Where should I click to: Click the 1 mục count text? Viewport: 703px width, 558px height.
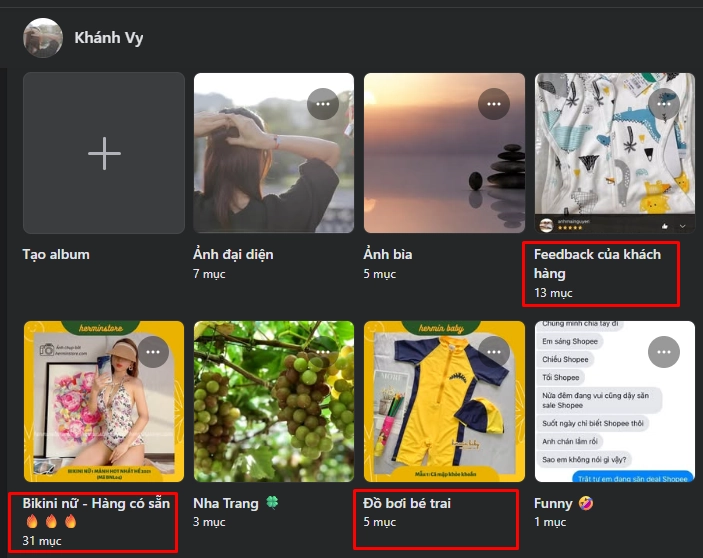tap(550, 522)
